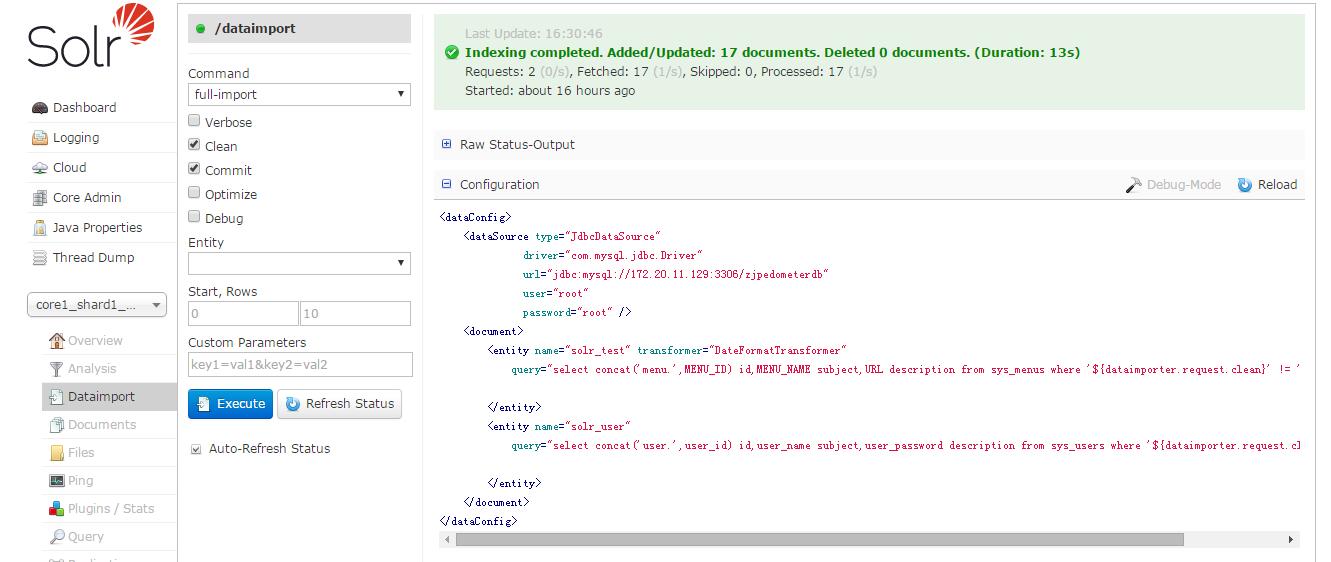
Task: Go to the Cloud menu item
Action: 69,168
